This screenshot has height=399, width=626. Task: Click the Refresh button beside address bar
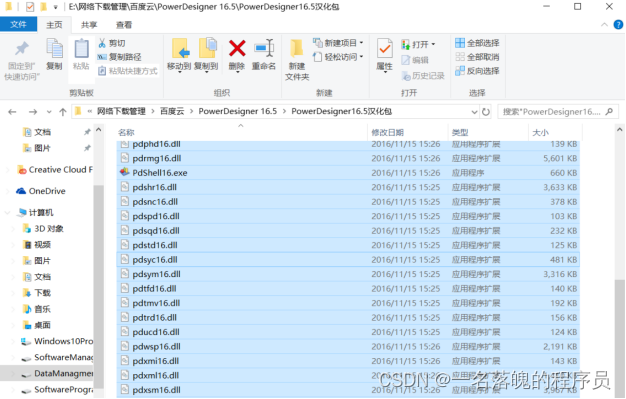486,112
